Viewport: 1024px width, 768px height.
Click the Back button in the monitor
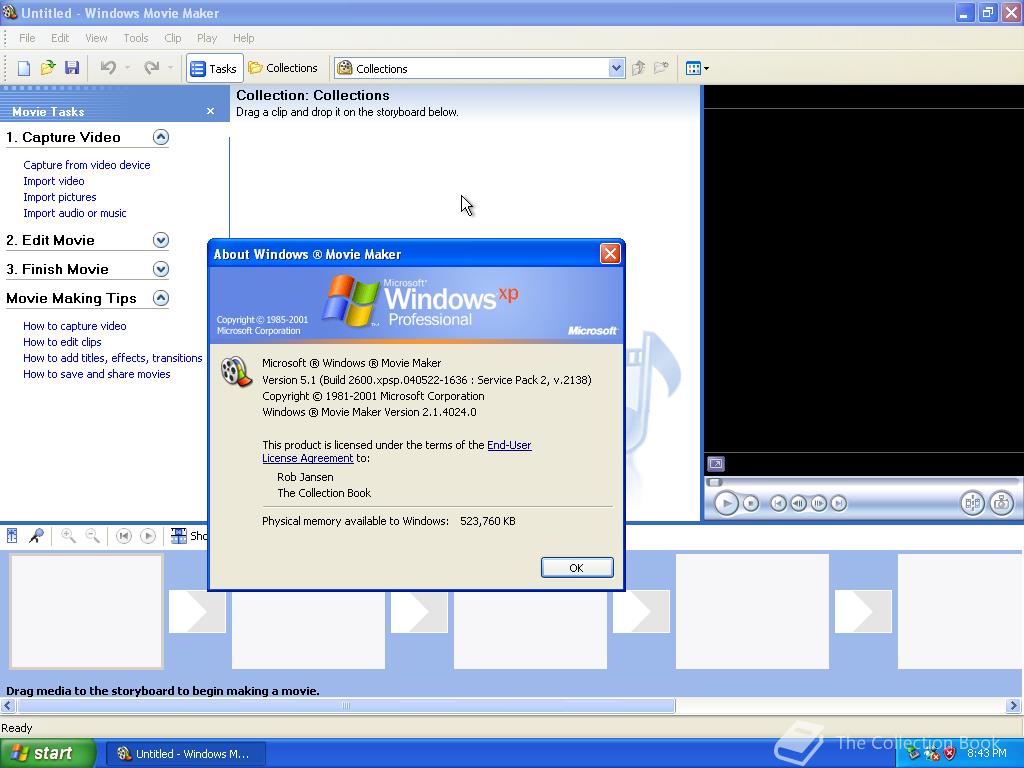778,504
